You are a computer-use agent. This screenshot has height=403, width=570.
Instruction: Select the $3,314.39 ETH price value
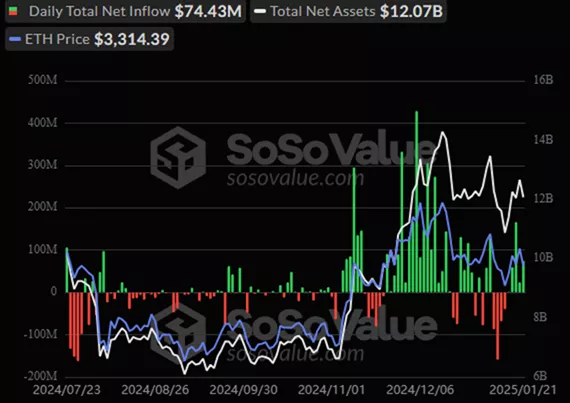click(132, 39)
